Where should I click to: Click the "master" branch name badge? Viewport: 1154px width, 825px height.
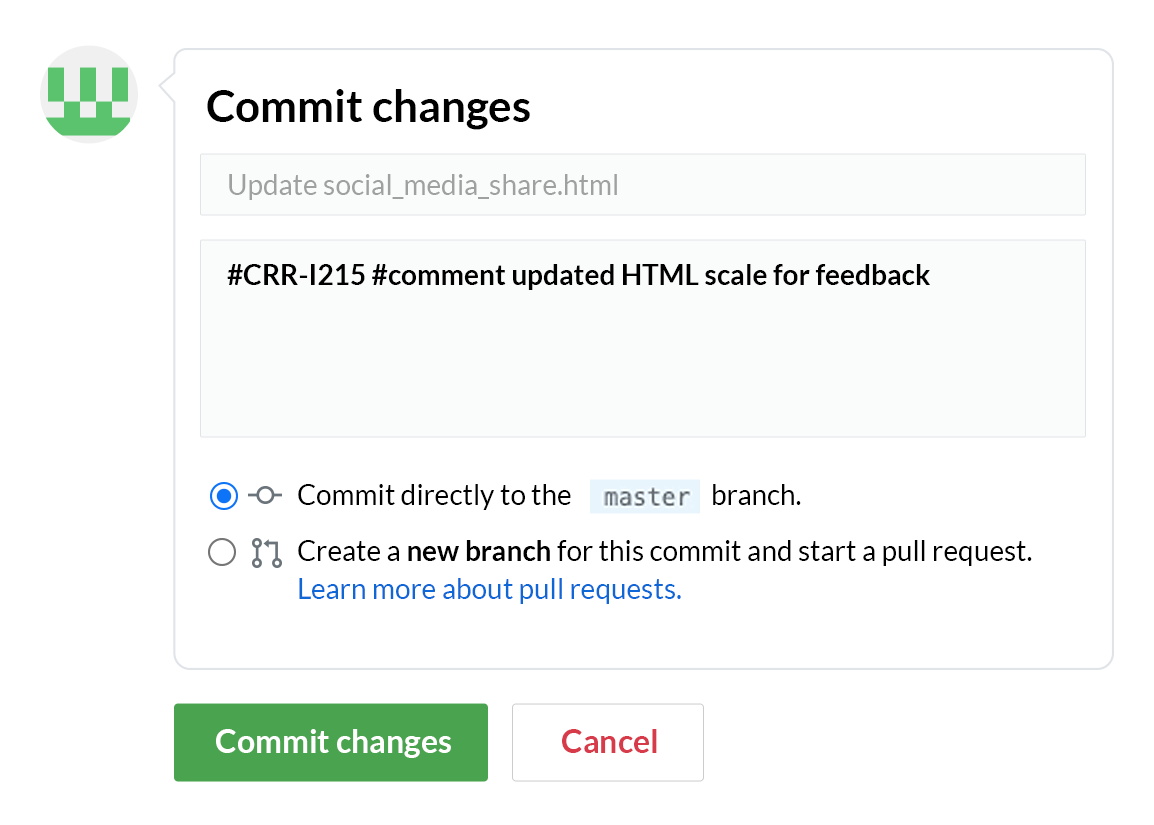coord(646,497)
